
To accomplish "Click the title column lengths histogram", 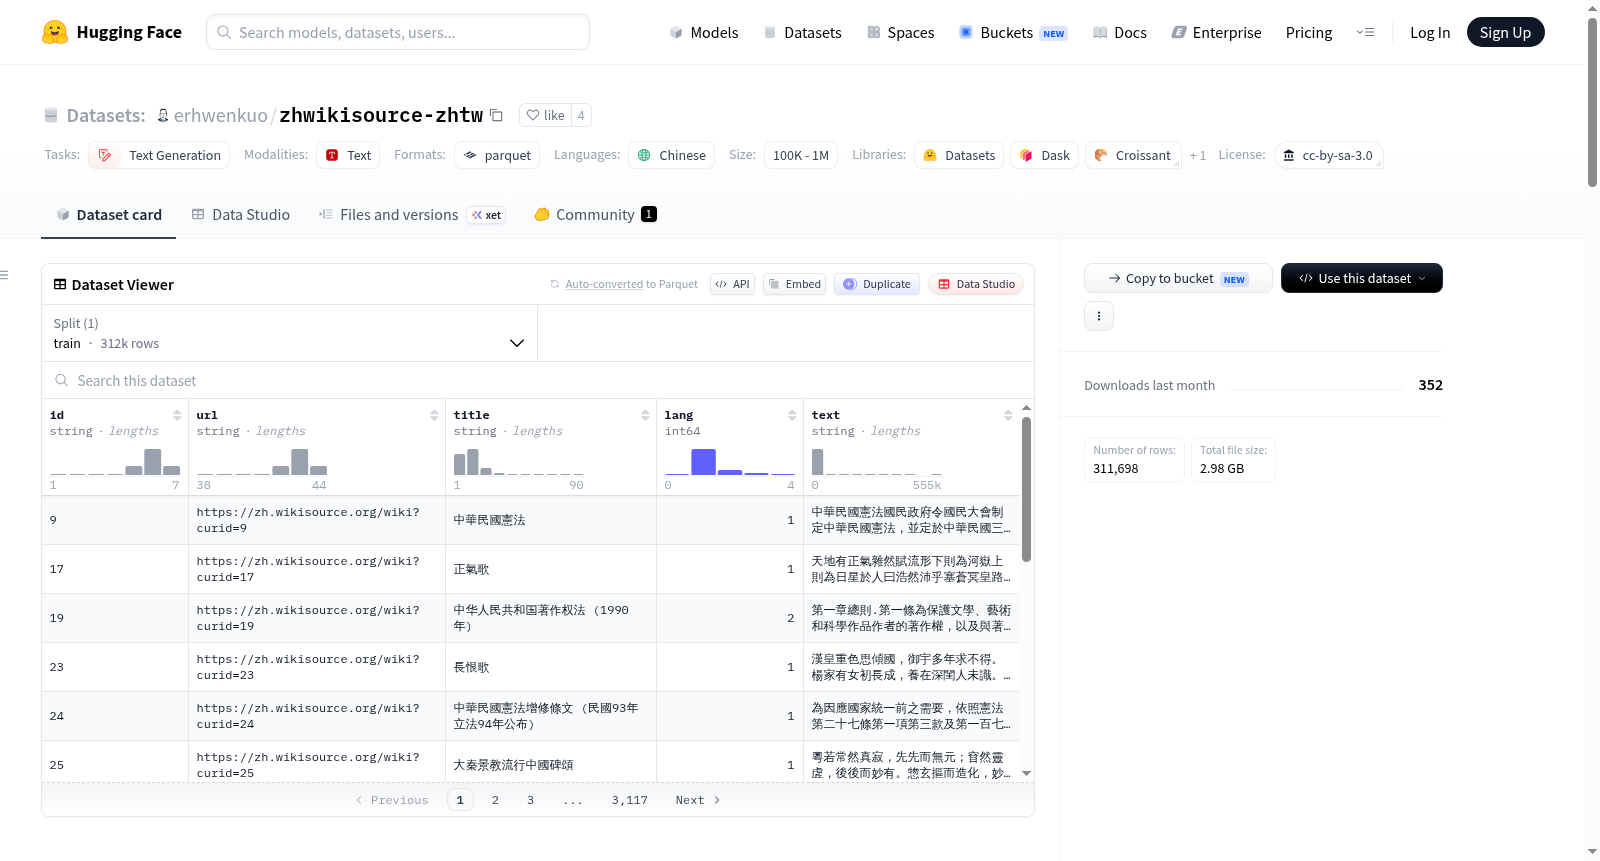I will click(x=519, y=462).
